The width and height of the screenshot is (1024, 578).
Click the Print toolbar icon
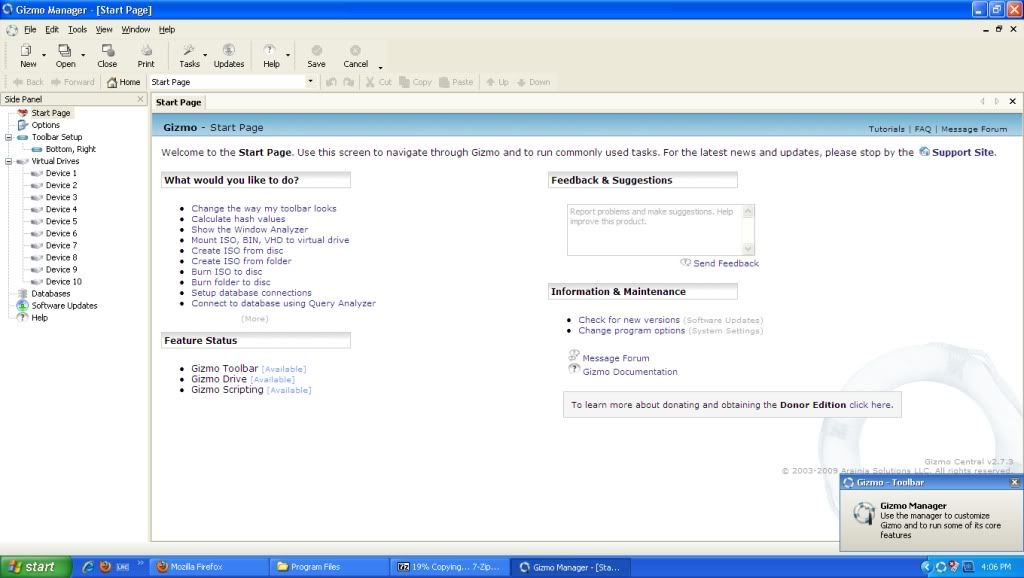tap(146, 56)
